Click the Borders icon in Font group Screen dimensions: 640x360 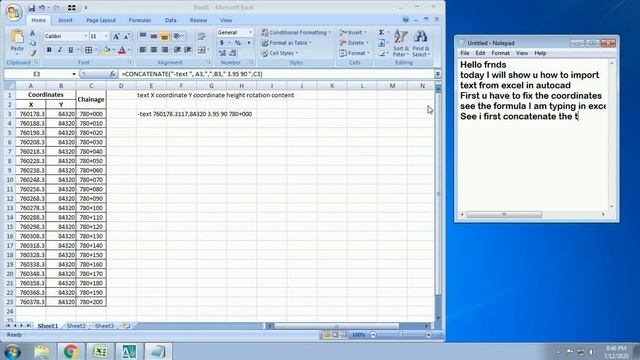(88, 50)
